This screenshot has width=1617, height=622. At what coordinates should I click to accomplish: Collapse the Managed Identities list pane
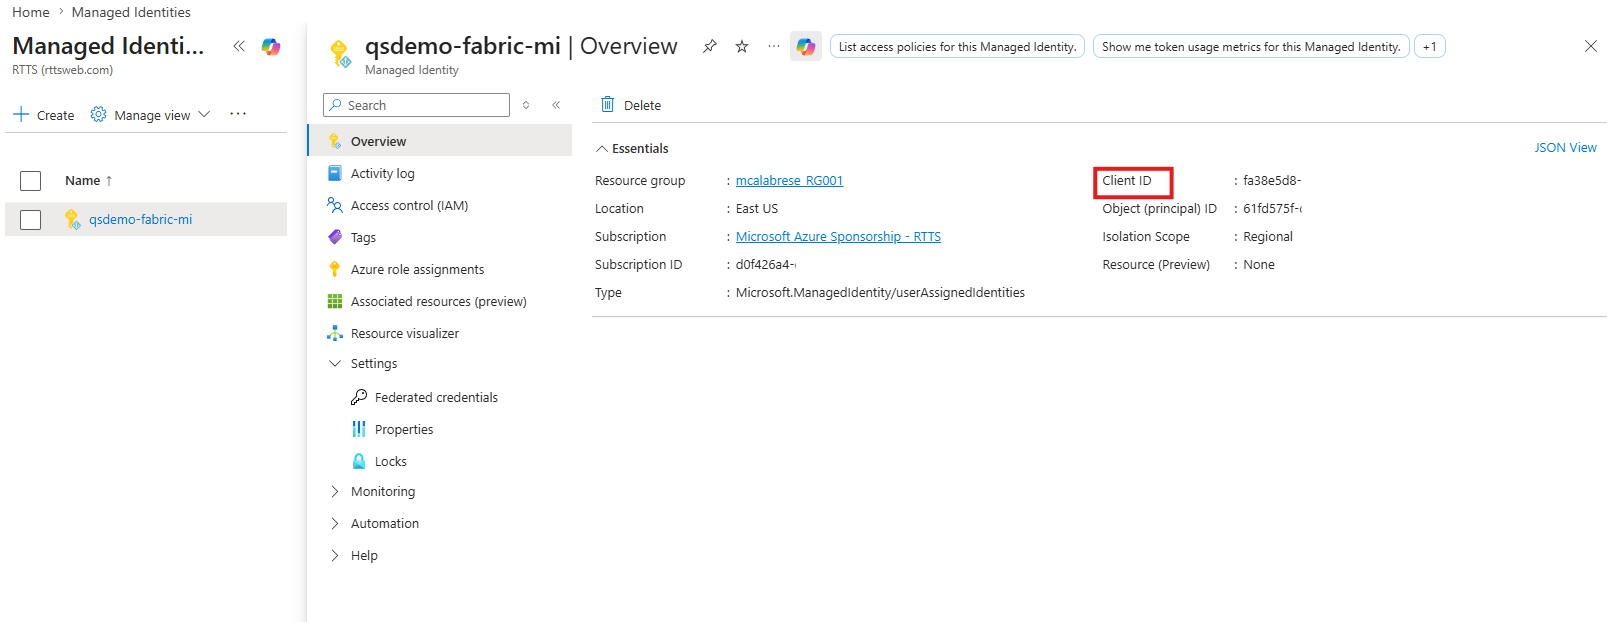239,46
